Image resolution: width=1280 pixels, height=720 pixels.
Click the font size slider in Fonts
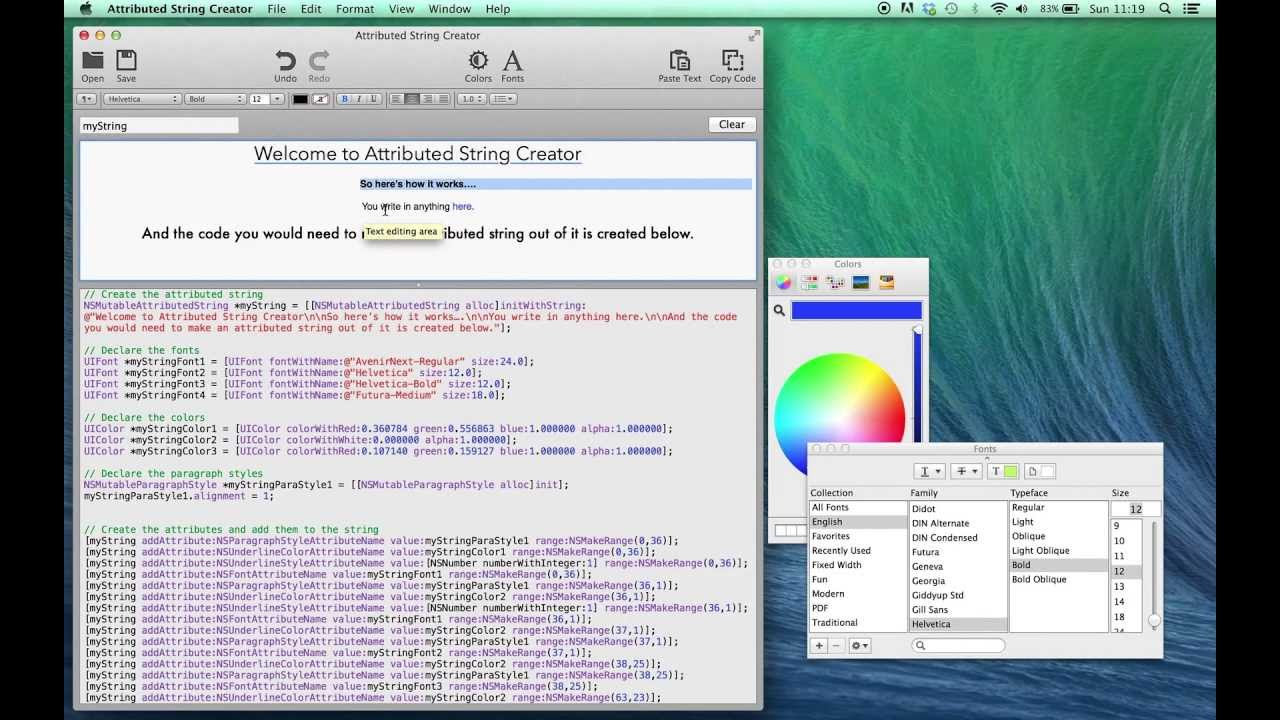click(x=1154, y=575)
